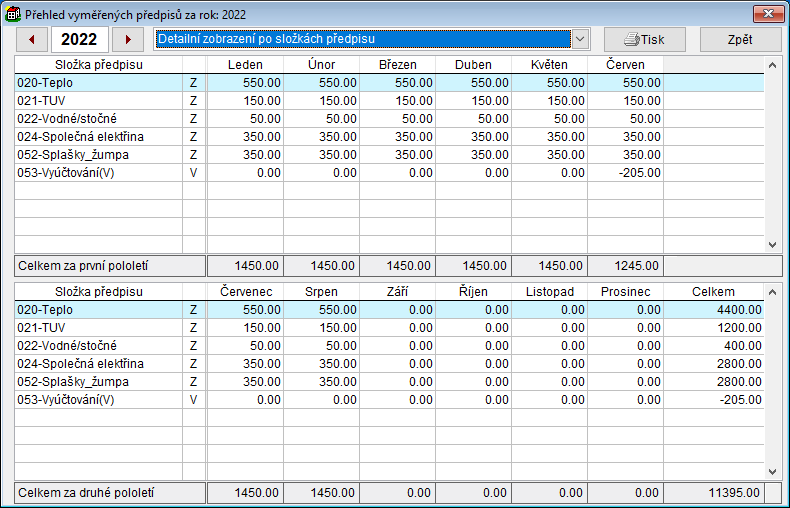Click the printer Tisk button
Image resolution: width=790 pixels, height=508 pixels.
[x=644, y=39]
